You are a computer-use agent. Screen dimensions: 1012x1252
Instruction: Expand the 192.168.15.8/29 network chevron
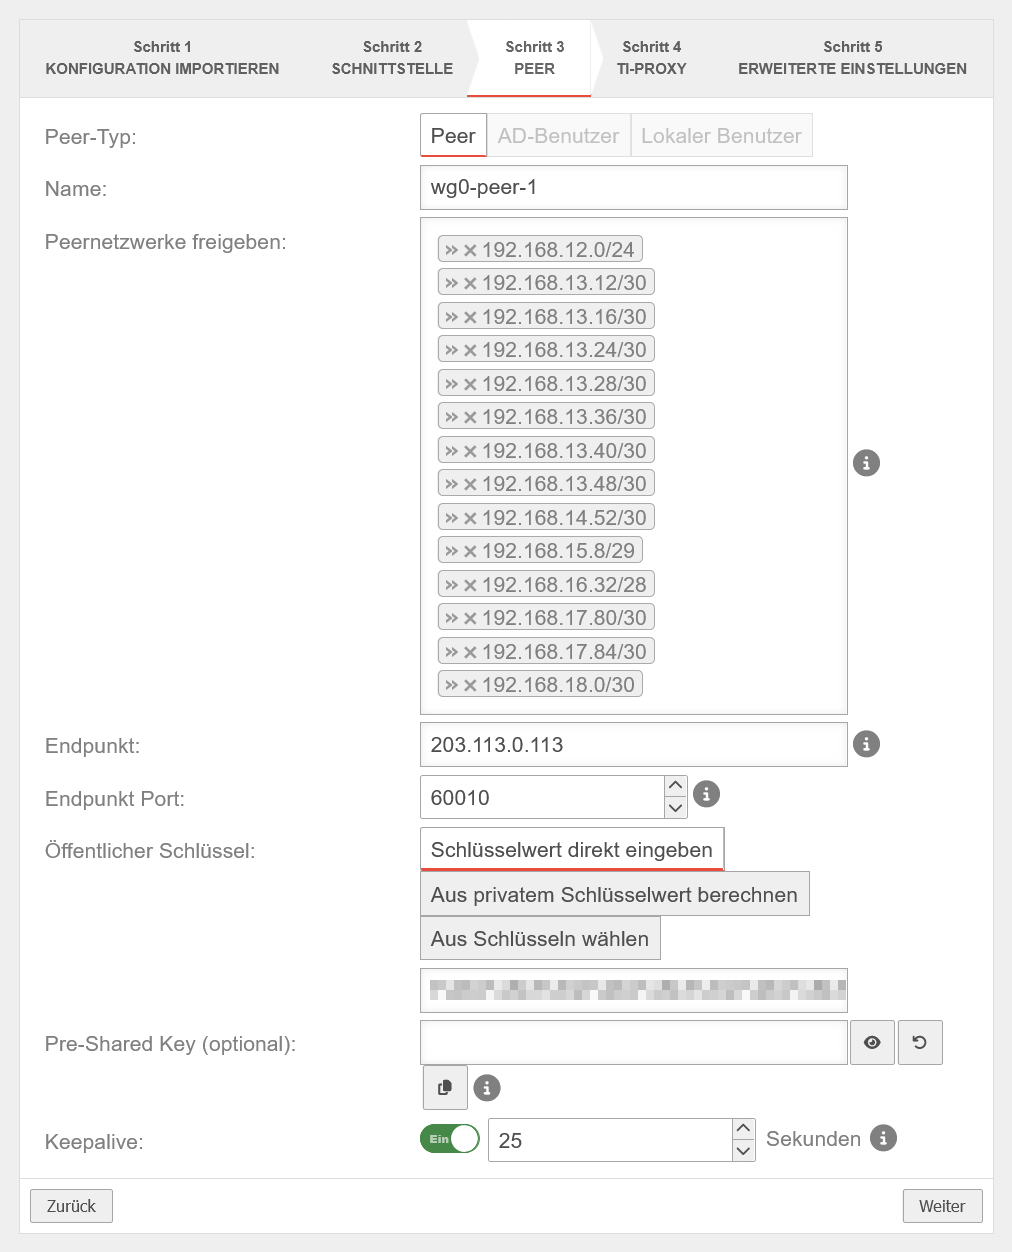(451, 551)
